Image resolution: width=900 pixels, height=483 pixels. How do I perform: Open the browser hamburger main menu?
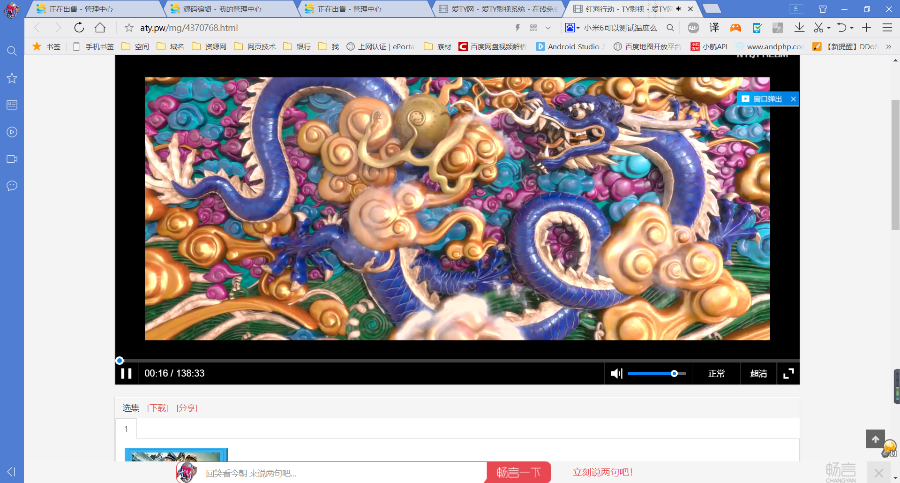pos(887,28)
